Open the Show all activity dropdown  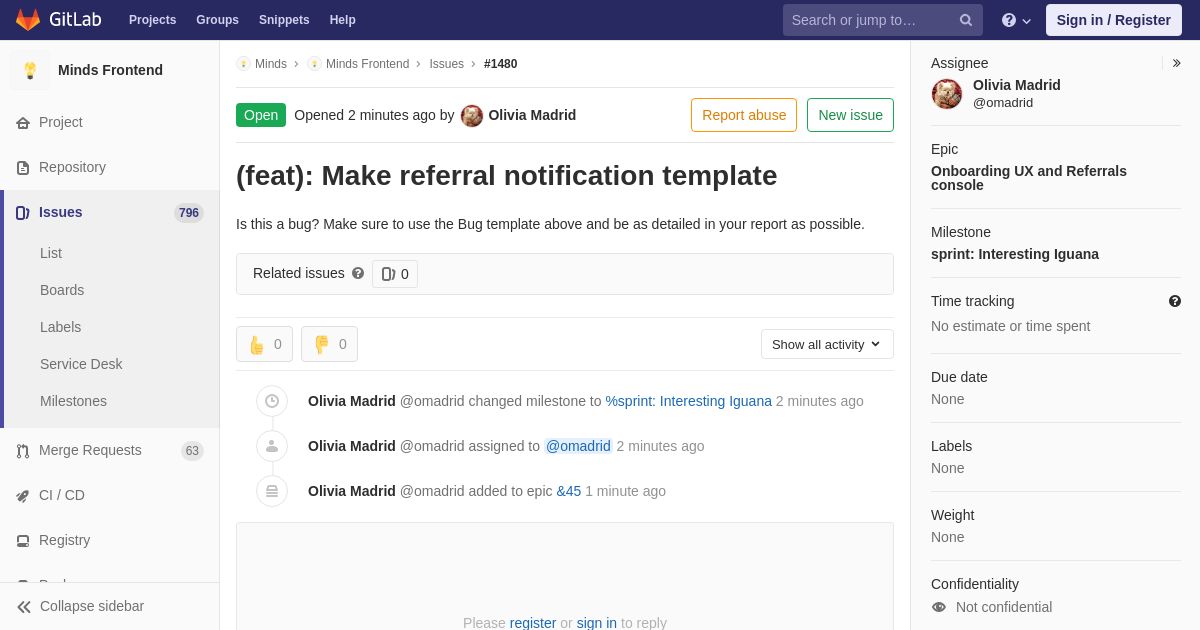pos(827,344)
